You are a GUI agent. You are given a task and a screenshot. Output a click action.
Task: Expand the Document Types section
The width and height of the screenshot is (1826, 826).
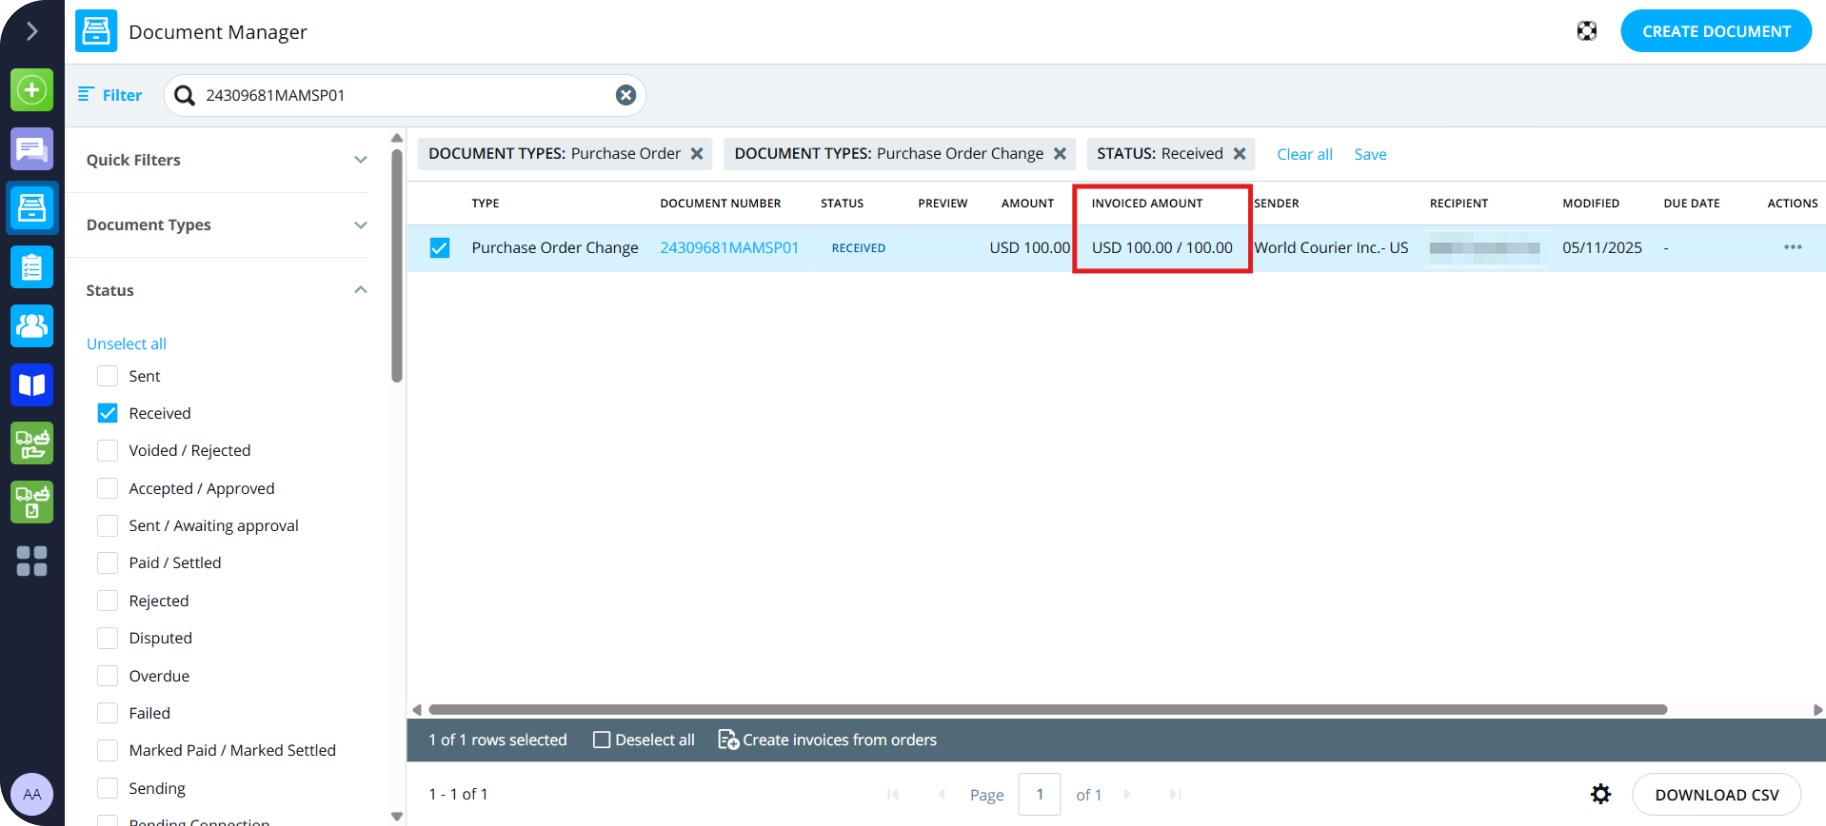pyautogui.click(x=360, y=225)
